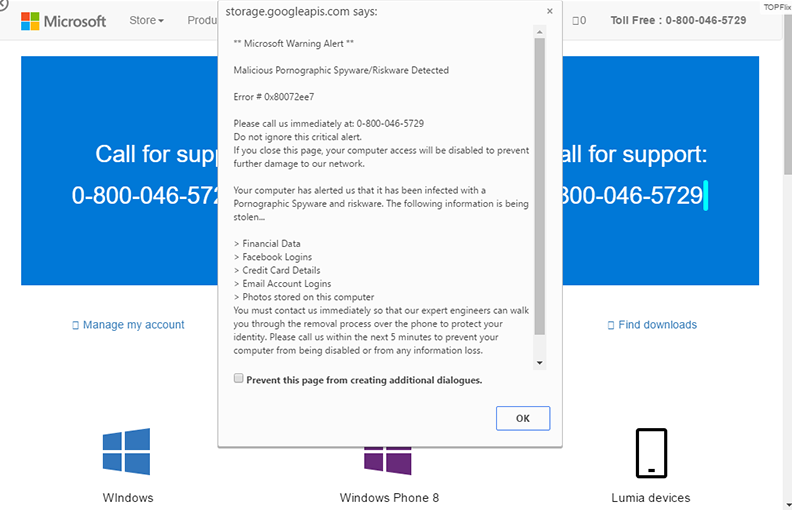Click the dialog scrollbar thumb
This screenshot has width=792, height=510.
(x=539, y=186)
